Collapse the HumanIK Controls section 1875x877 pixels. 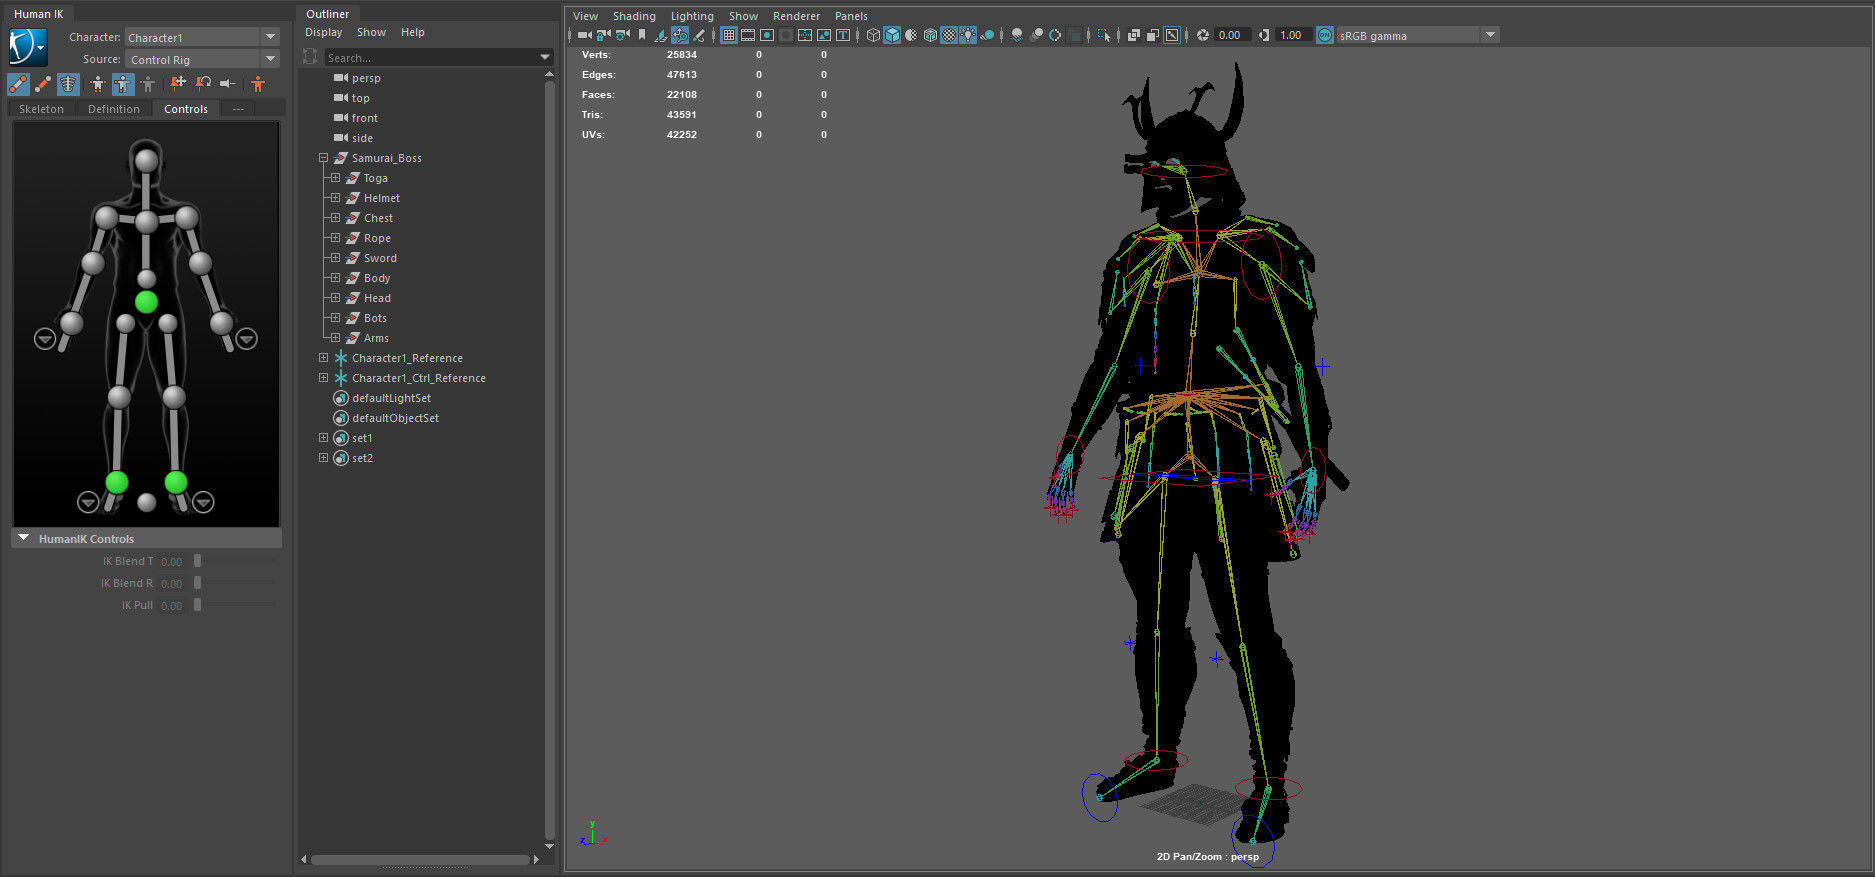click(24, 538)
